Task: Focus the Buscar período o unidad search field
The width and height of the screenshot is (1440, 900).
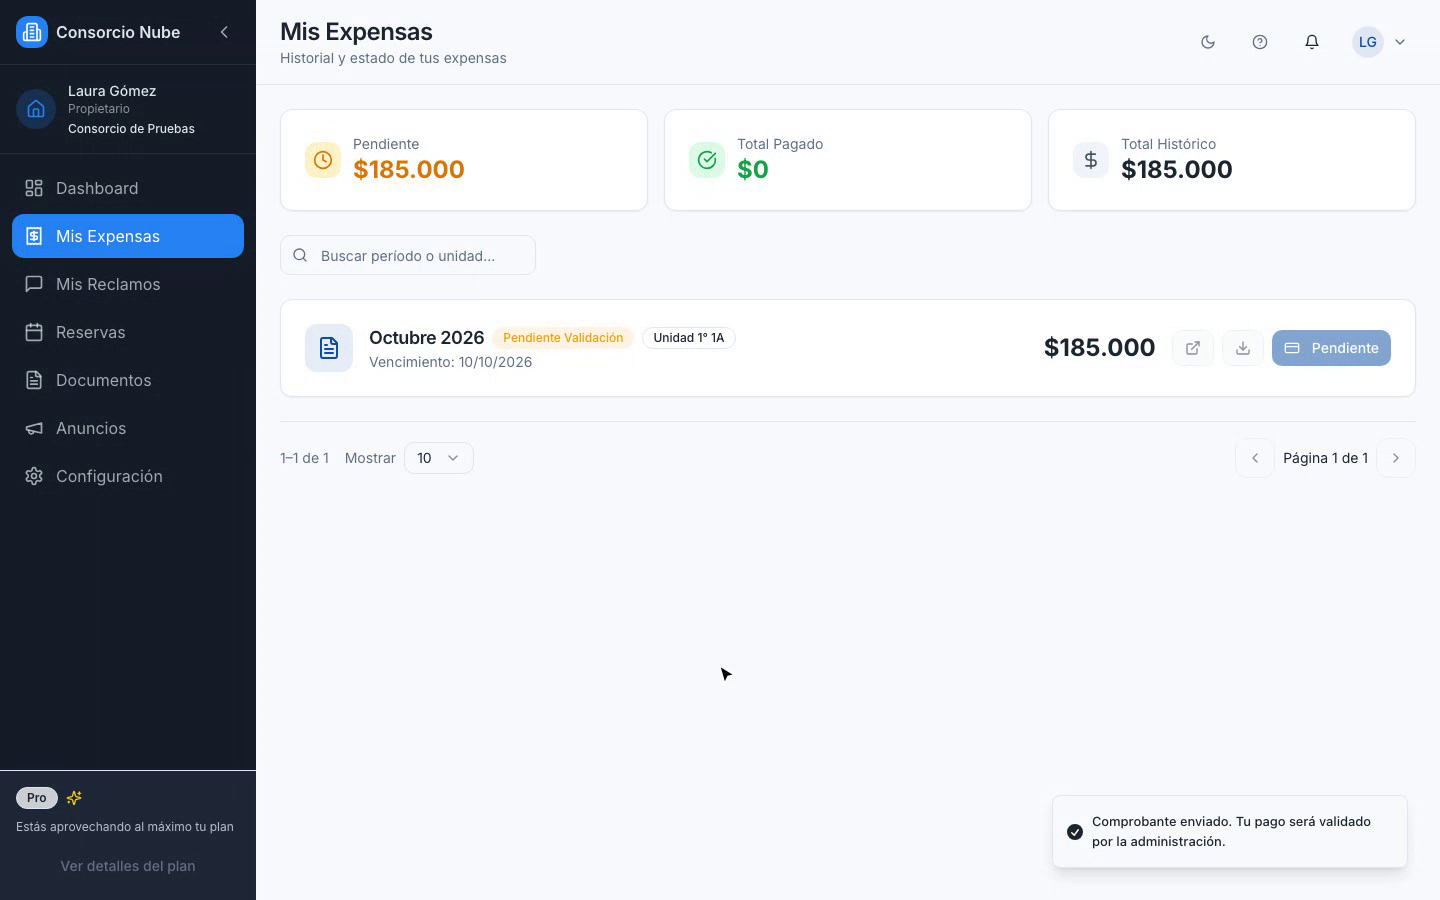Action: click(408, 255)
